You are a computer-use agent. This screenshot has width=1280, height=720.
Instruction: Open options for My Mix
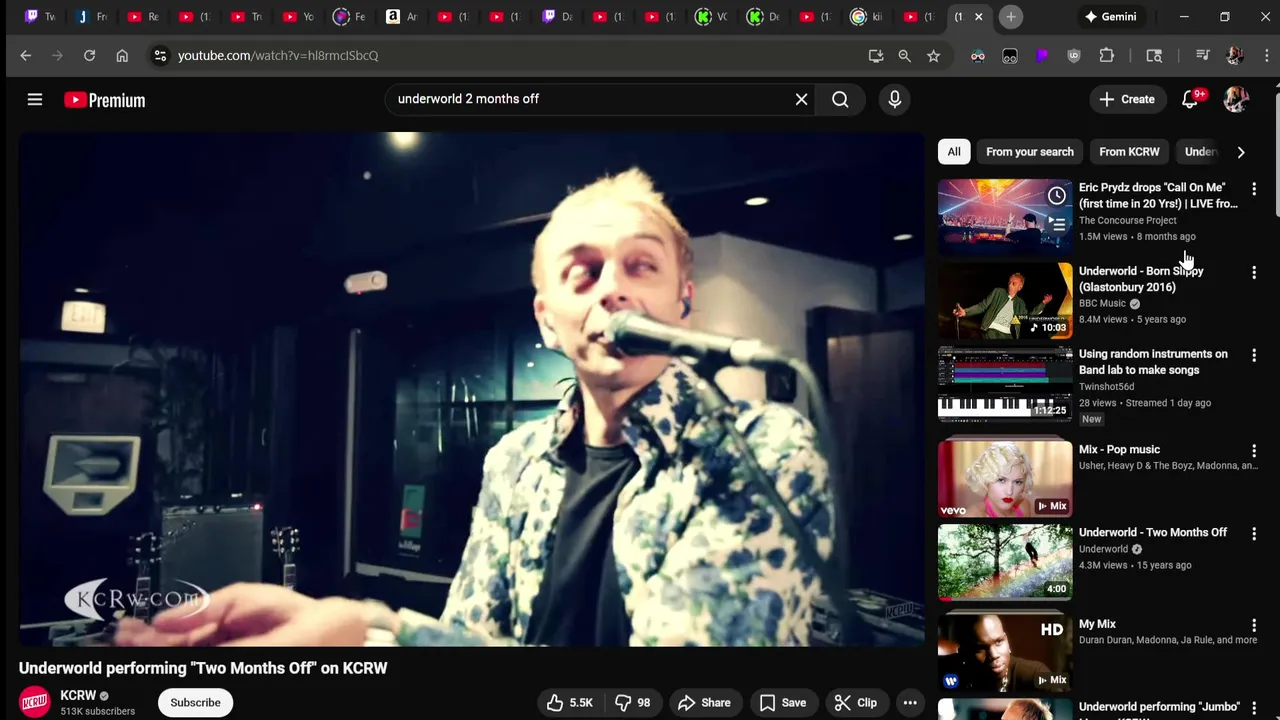point(1254,625)
